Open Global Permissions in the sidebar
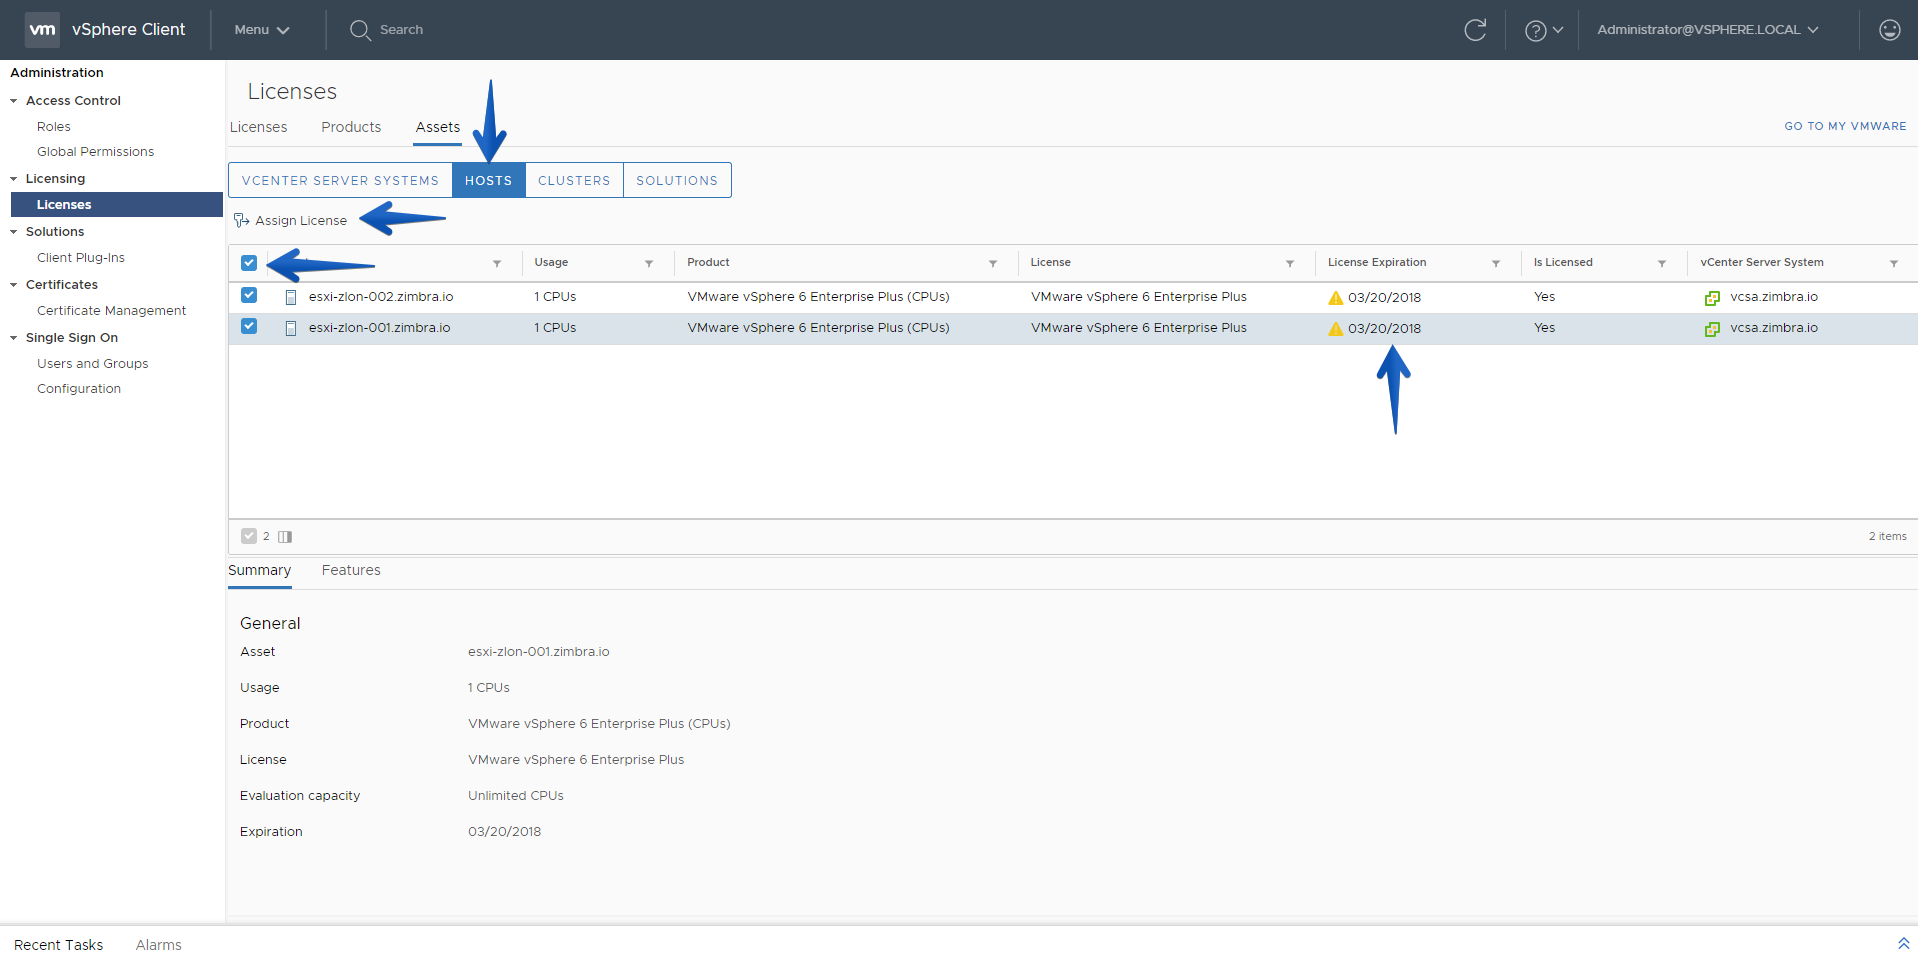Screen dimensions: 1918x956 pyautogui.click(x=96, y=152)
